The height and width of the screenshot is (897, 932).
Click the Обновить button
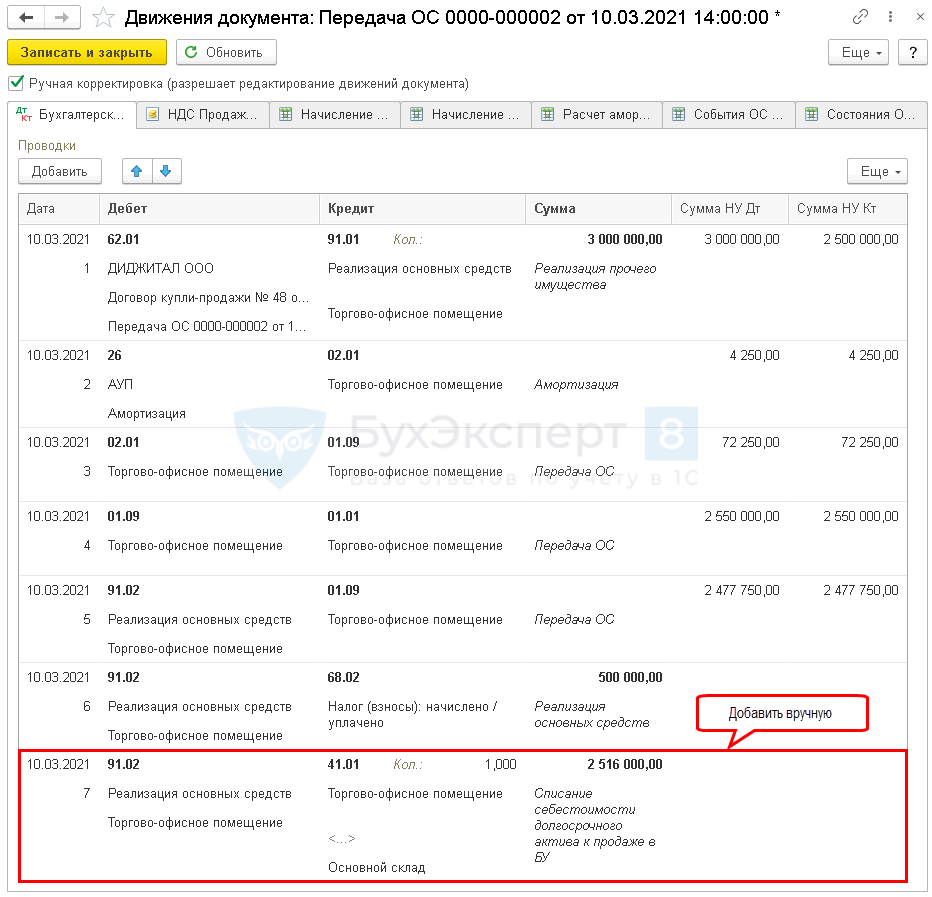pyautogui.click(x=226, y=52)
